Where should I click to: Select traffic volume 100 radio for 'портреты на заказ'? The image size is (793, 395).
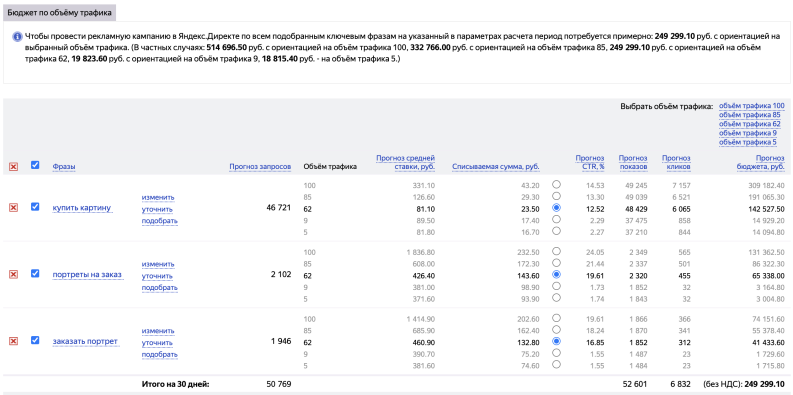[556, 251]
